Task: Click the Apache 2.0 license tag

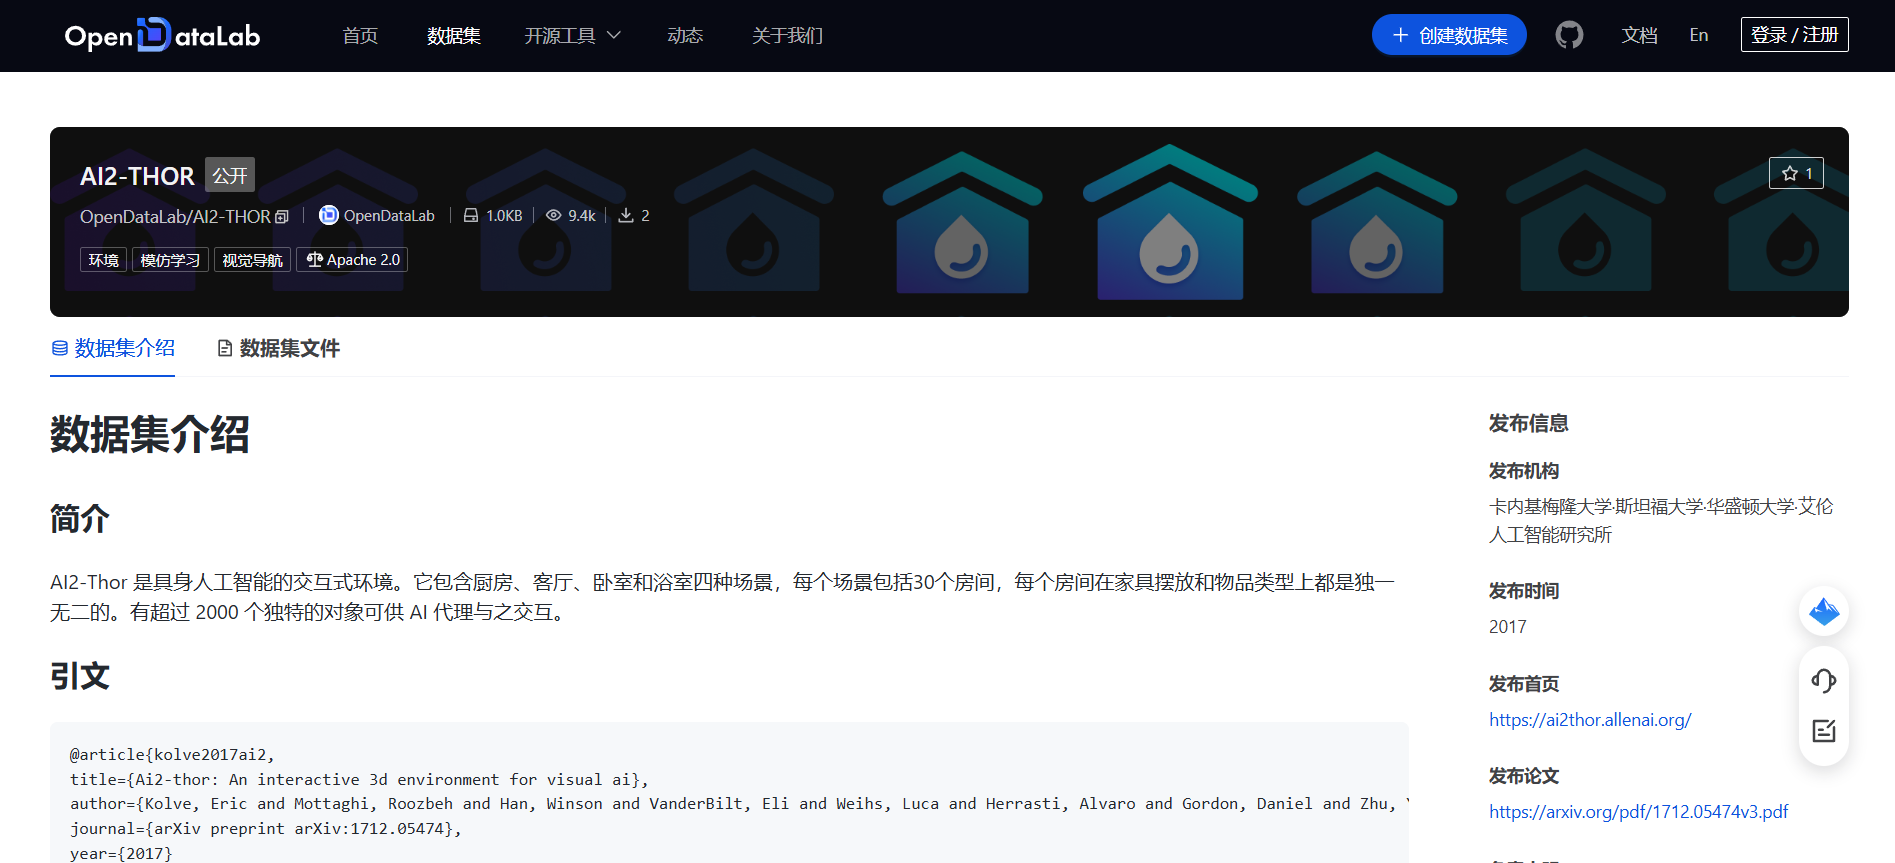Action: tap(352, 260)
